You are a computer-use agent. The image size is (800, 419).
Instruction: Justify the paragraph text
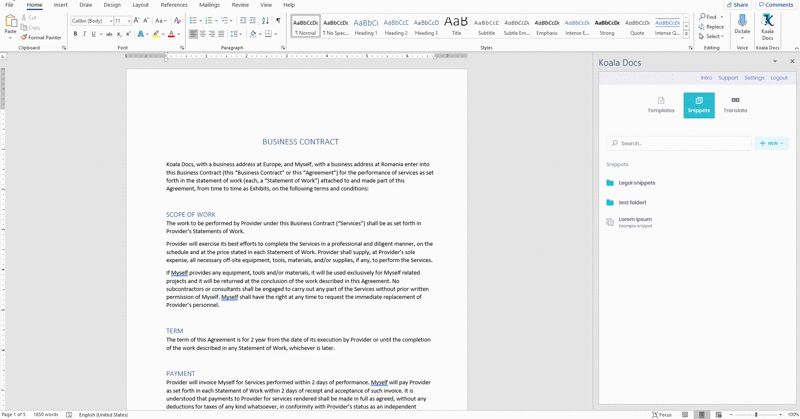(x=221, y=34)
